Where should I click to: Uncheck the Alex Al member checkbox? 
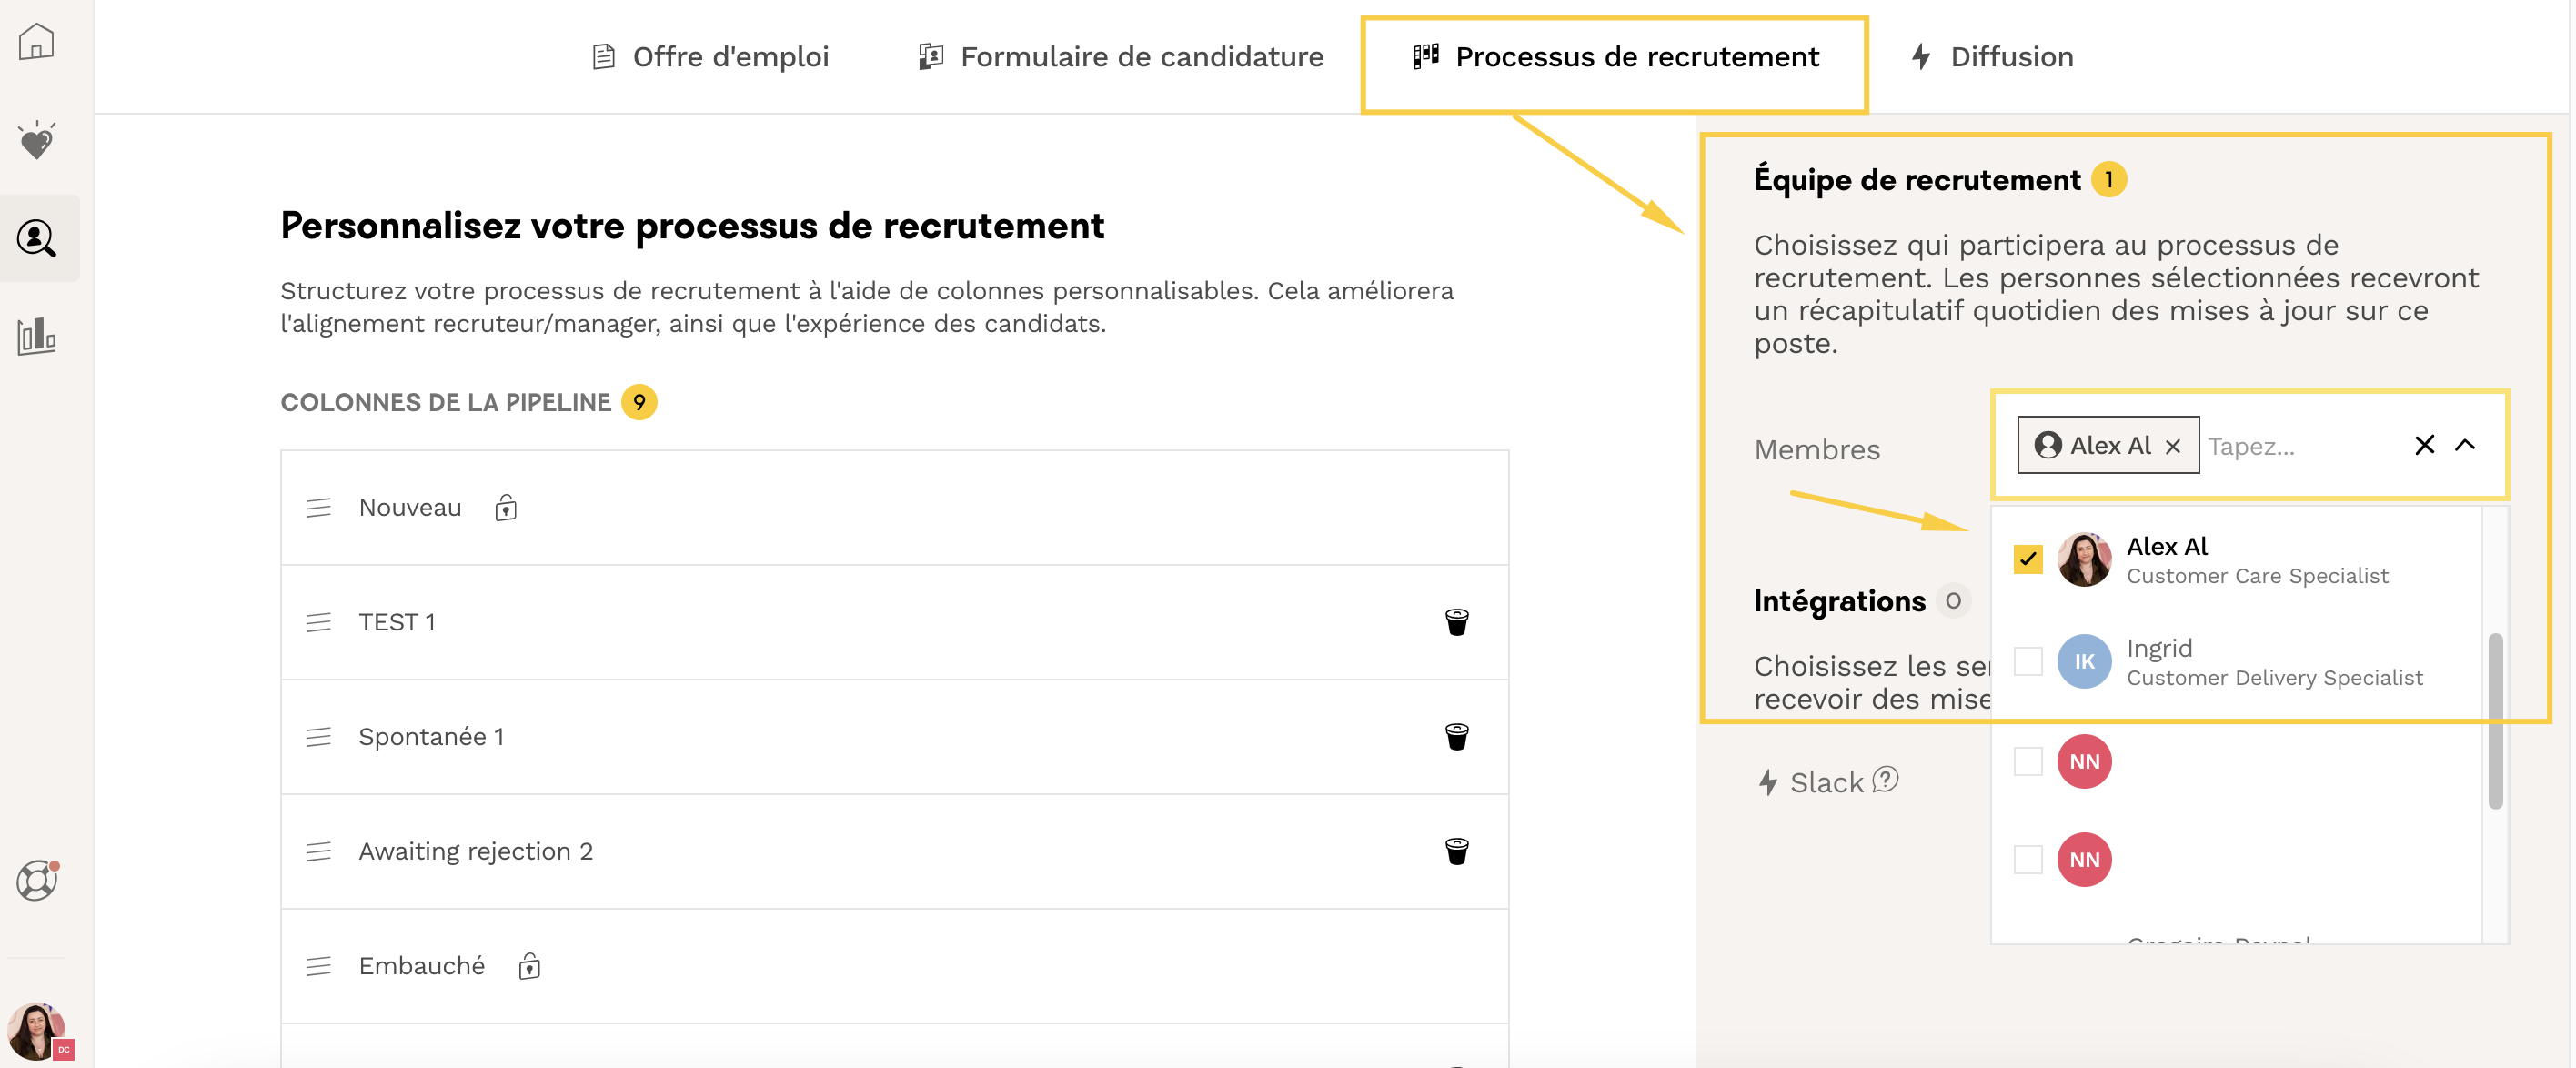point(2027,559)
